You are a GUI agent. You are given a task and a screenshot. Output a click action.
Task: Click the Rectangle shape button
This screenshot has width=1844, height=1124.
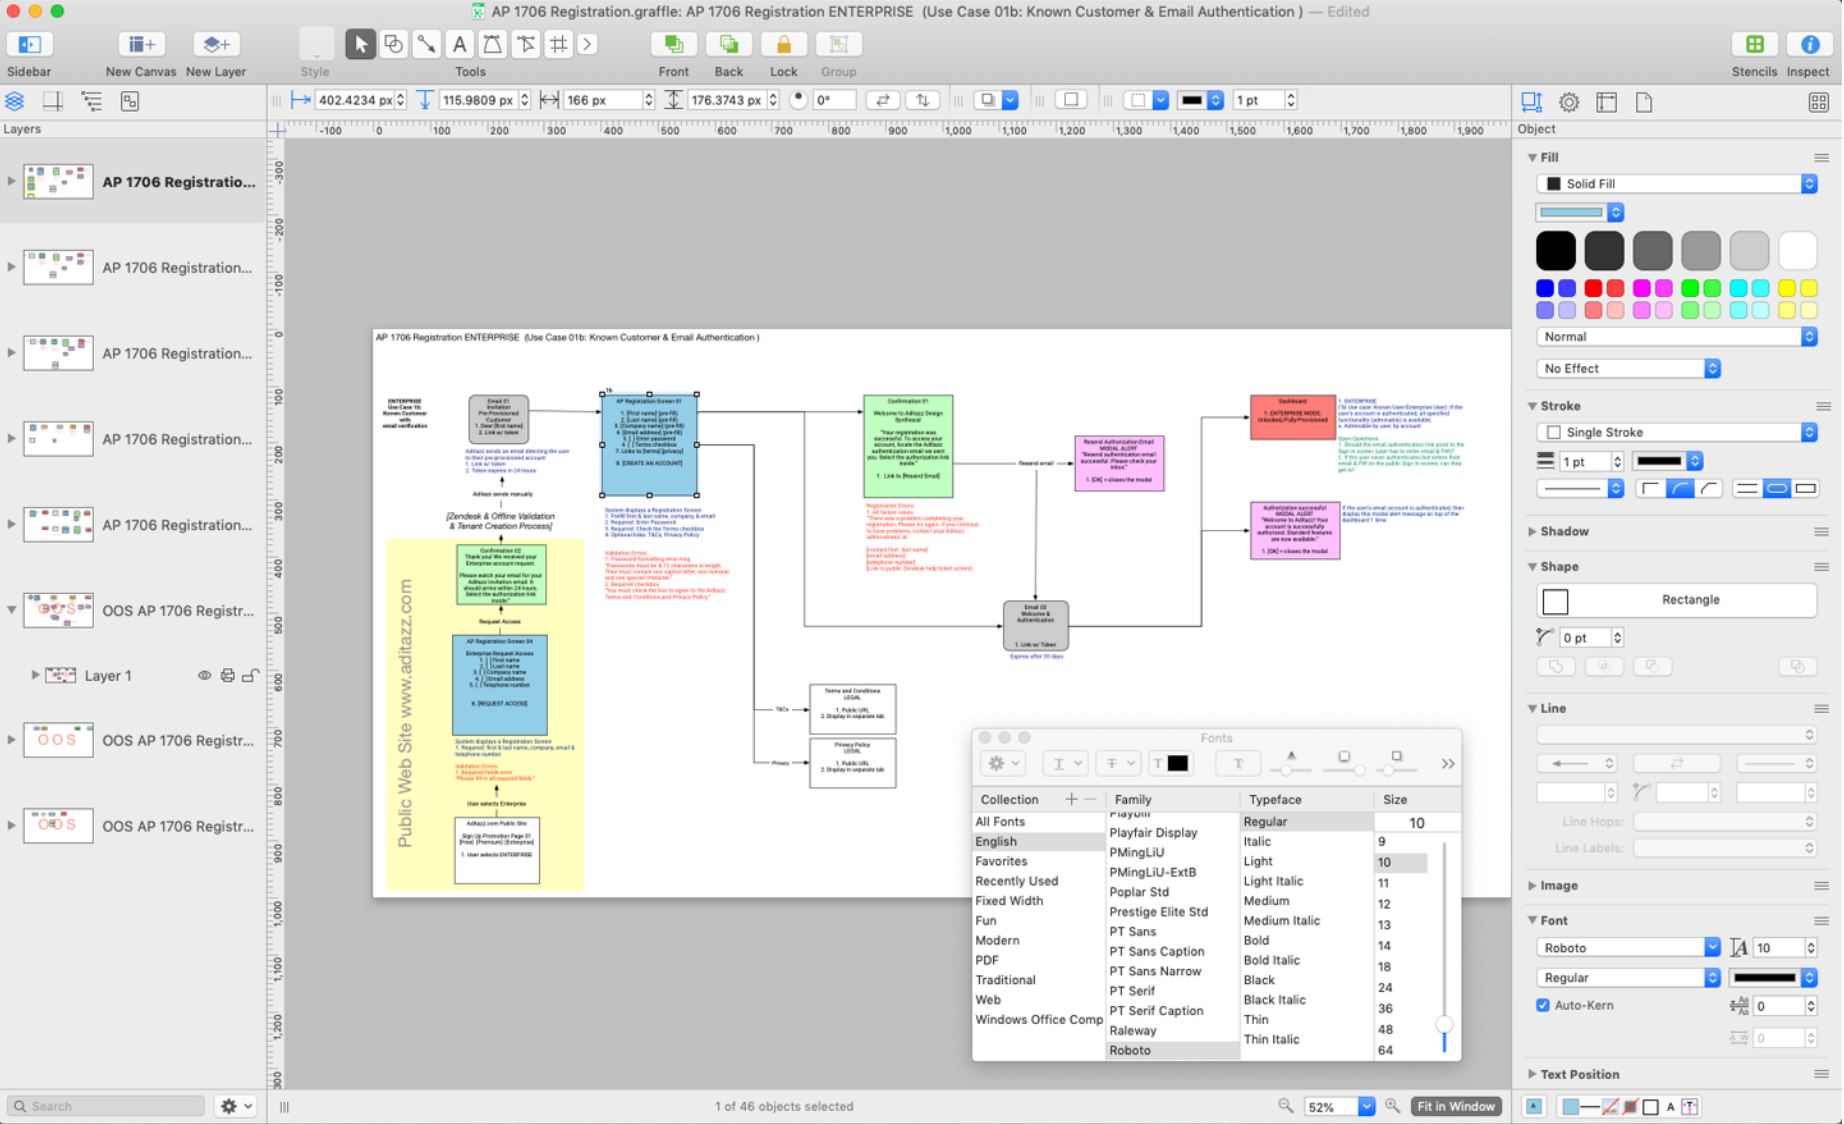click(x=1676, y=600)
